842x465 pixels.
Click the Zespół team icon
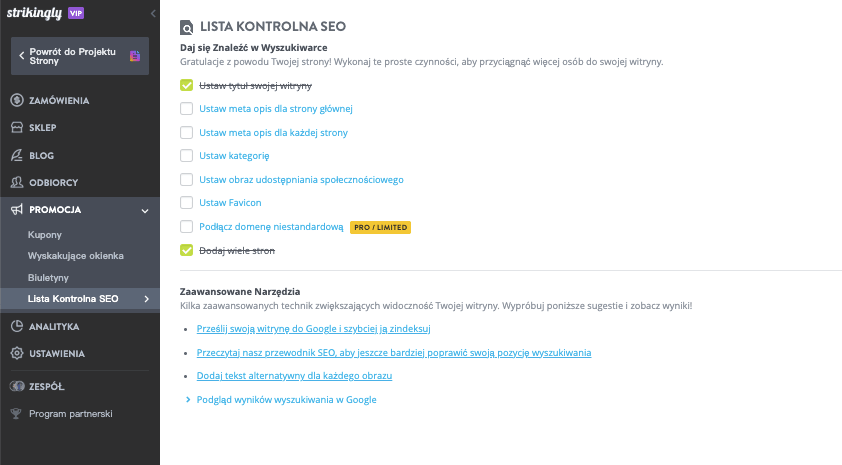tap(17, 386)
